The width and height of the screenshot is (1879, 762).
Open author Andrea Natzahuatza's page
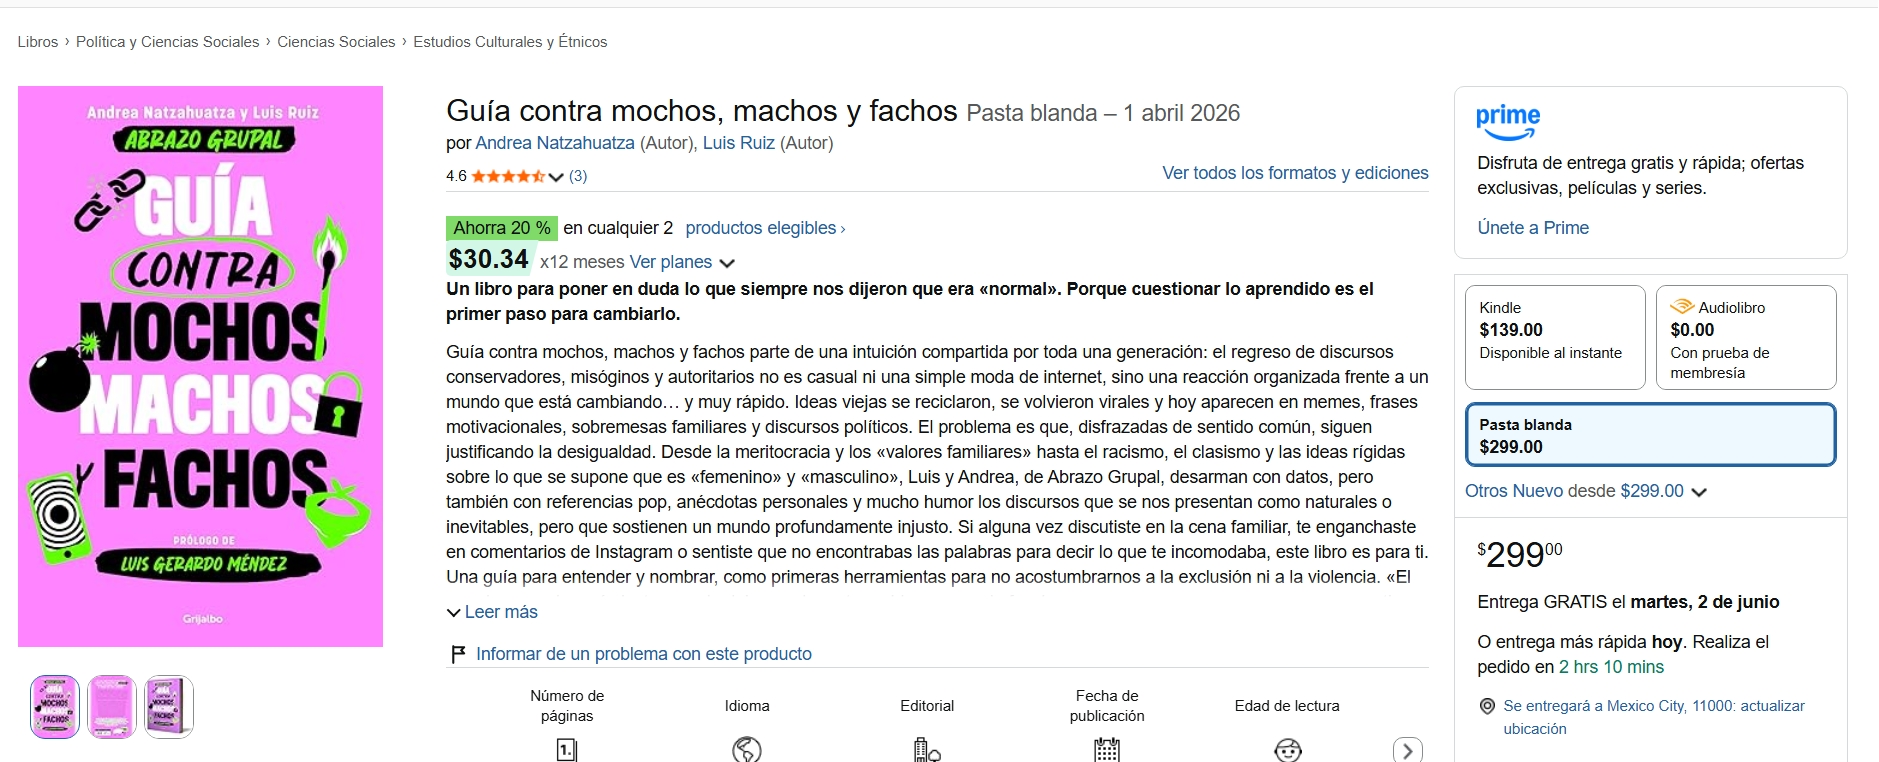click(555, 143)
